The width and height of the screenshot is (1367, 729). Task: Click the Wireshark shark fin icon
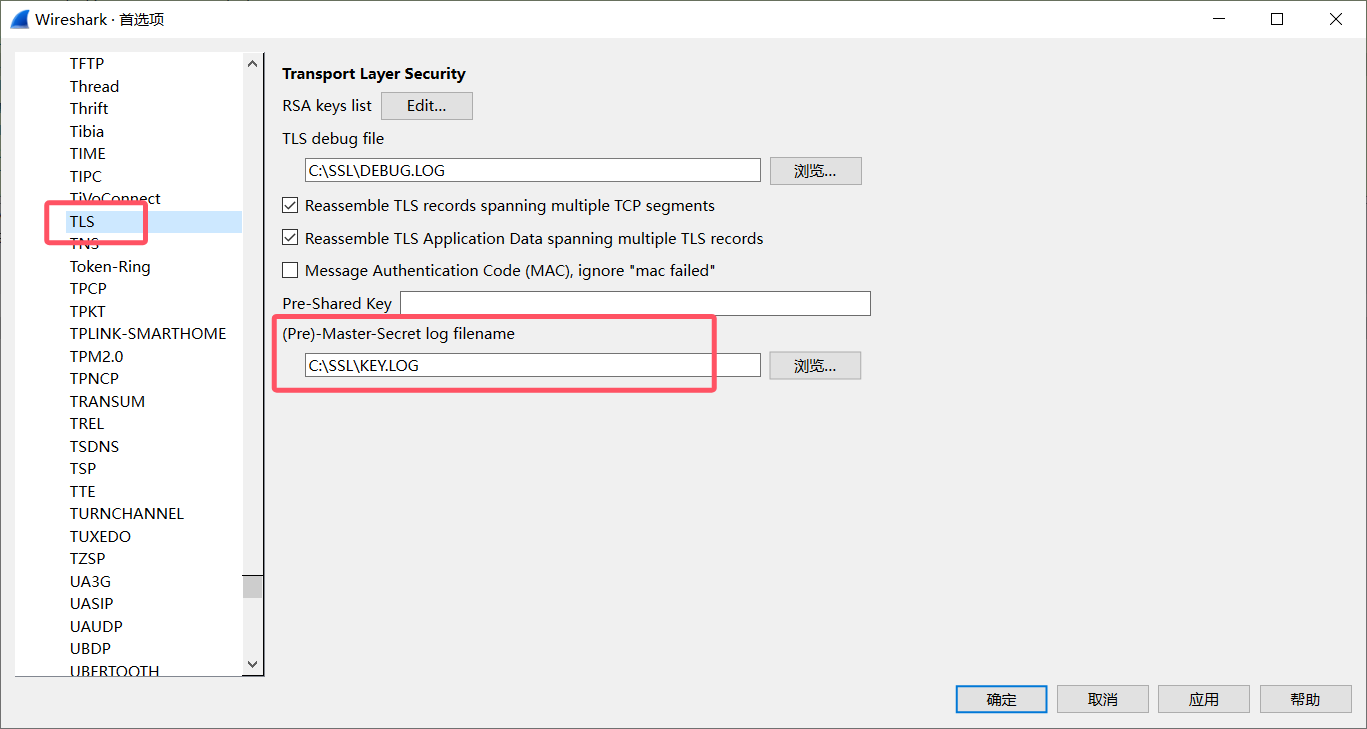(x=19, y=19)
